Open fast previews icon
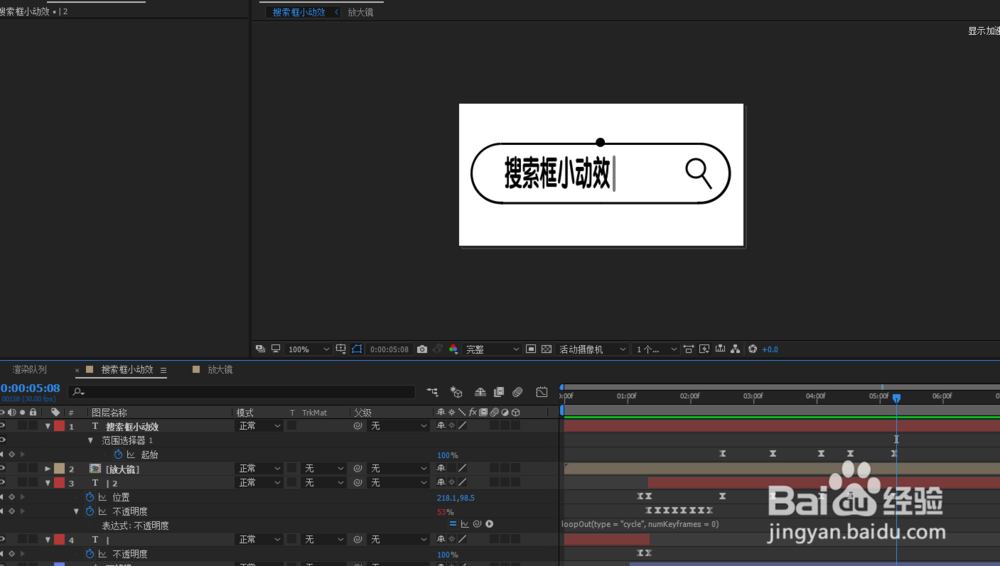 (x=704, y=349)
